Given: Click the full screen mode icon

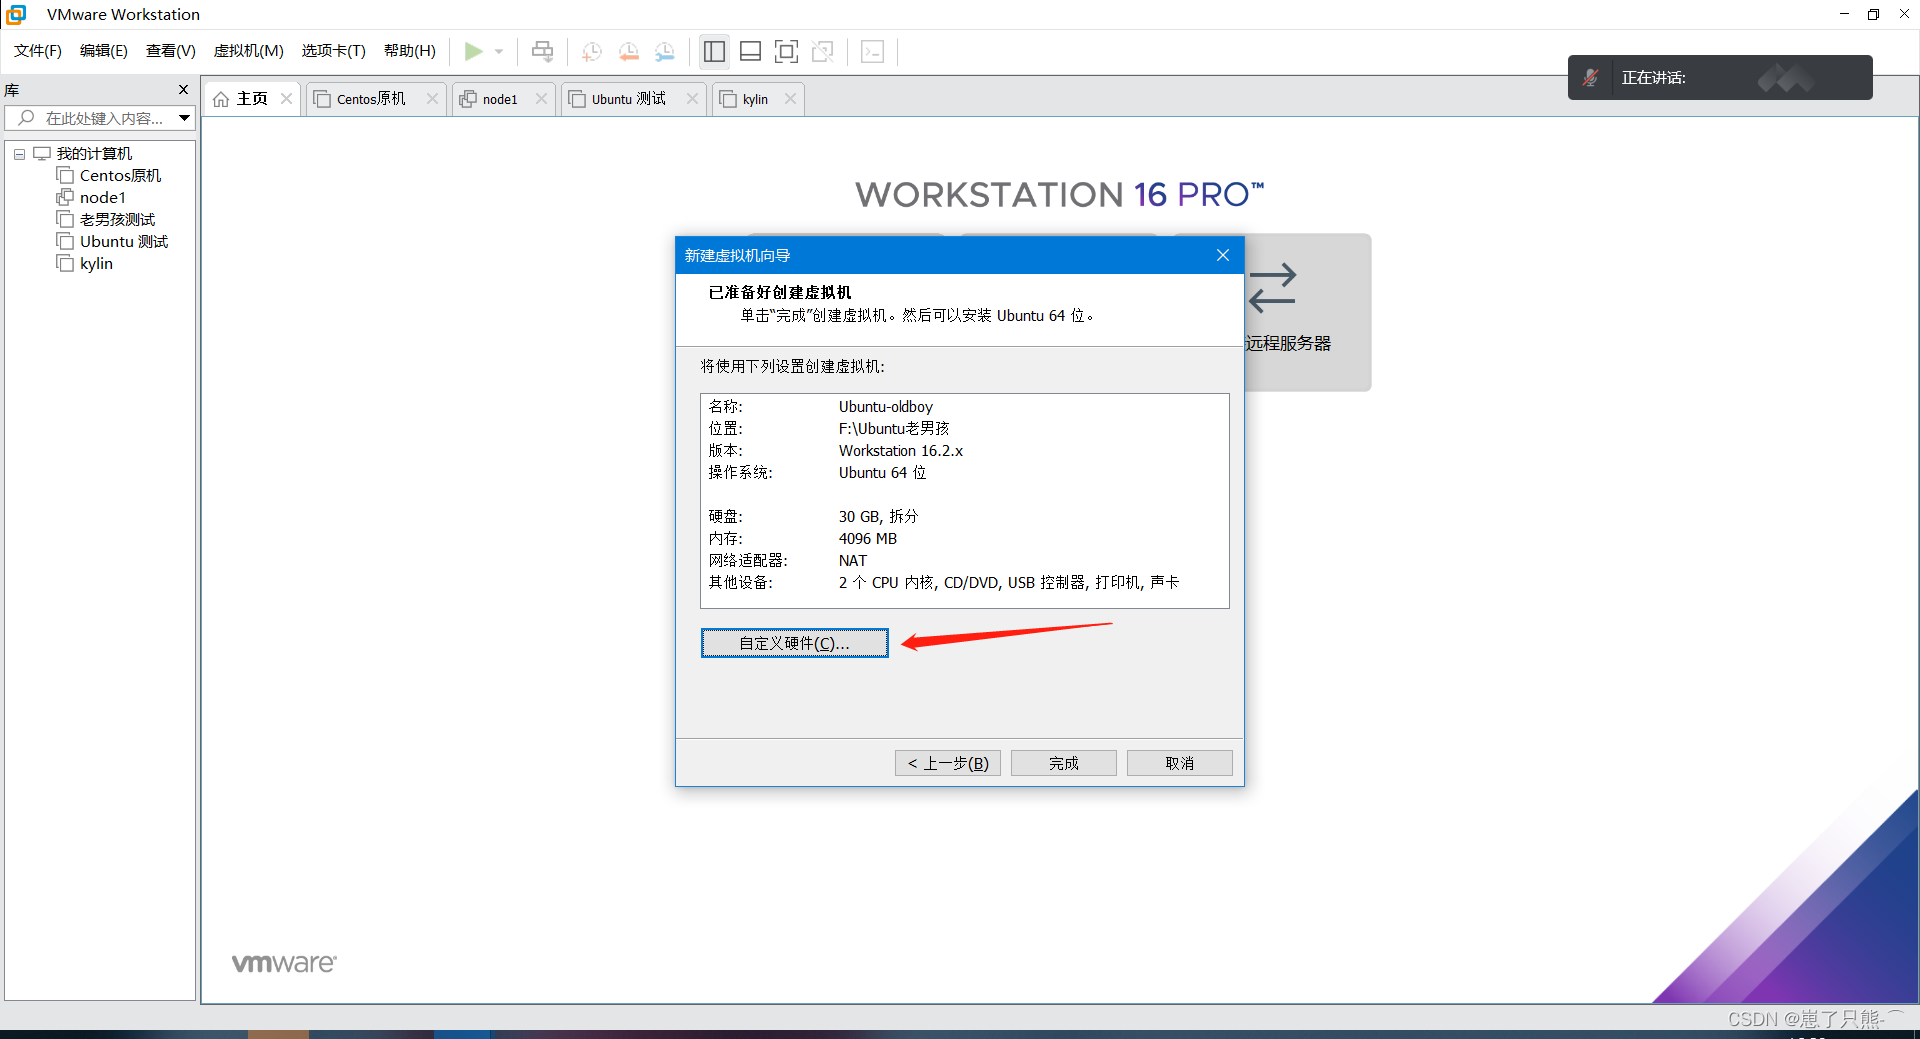Looking at the screenshot, I should (787, 51).
